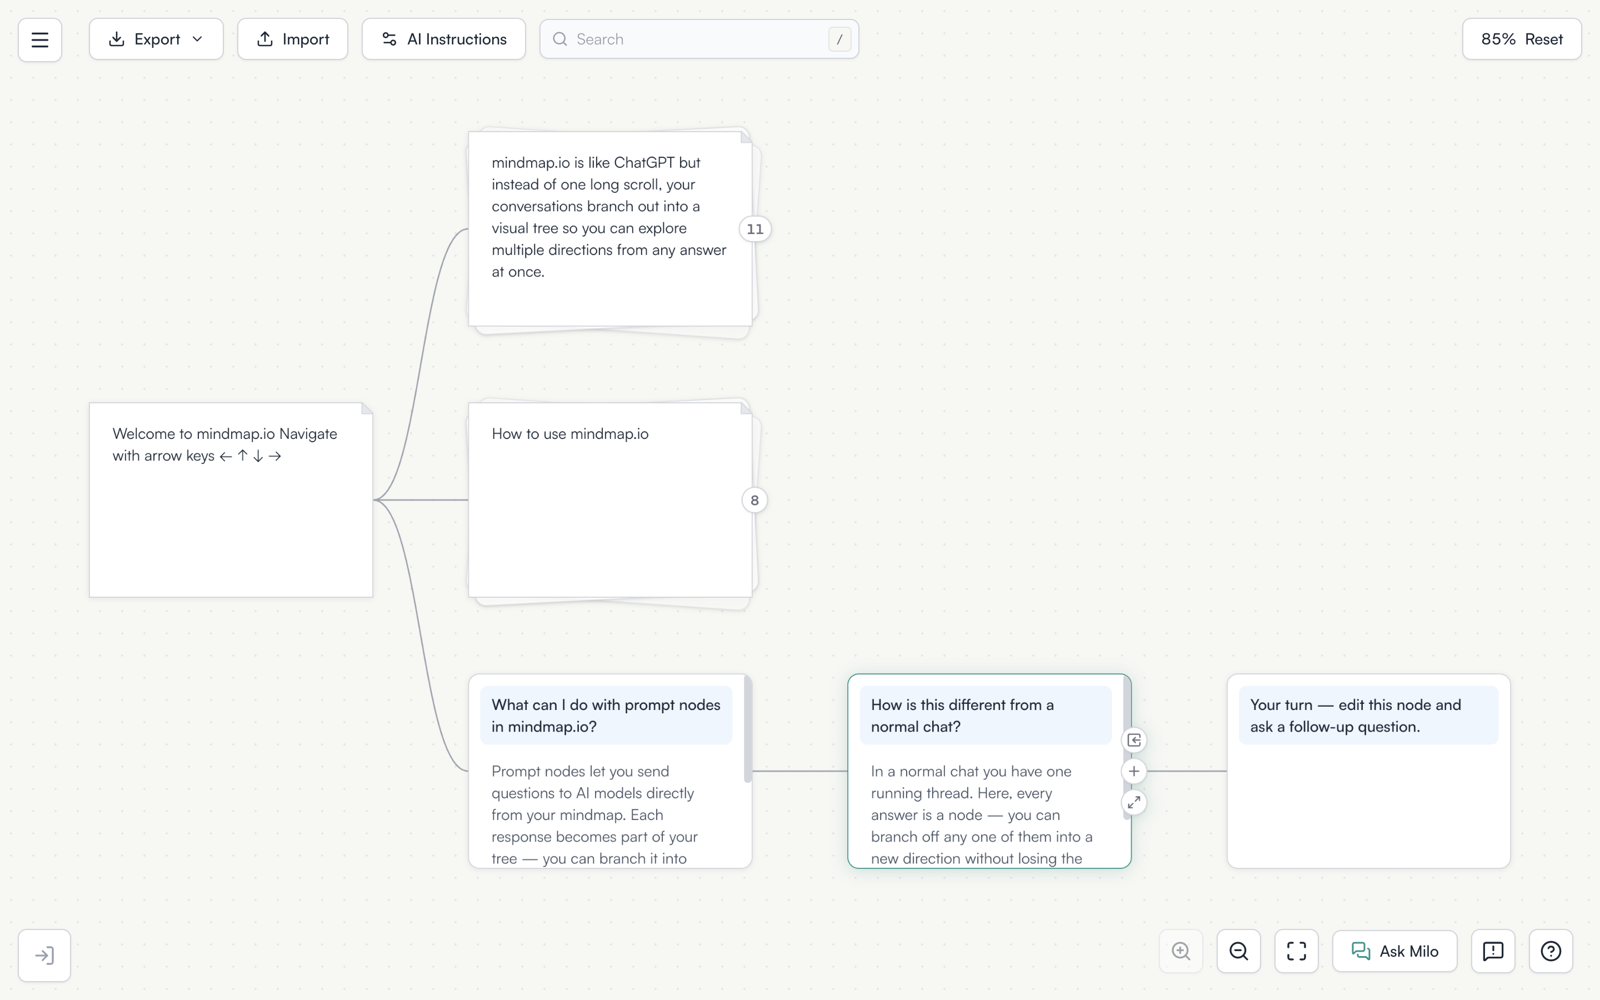The height and width of the screenshot is (1000, 1600).
Task: Click the add child node plus icon
Action: [1134, 771]
